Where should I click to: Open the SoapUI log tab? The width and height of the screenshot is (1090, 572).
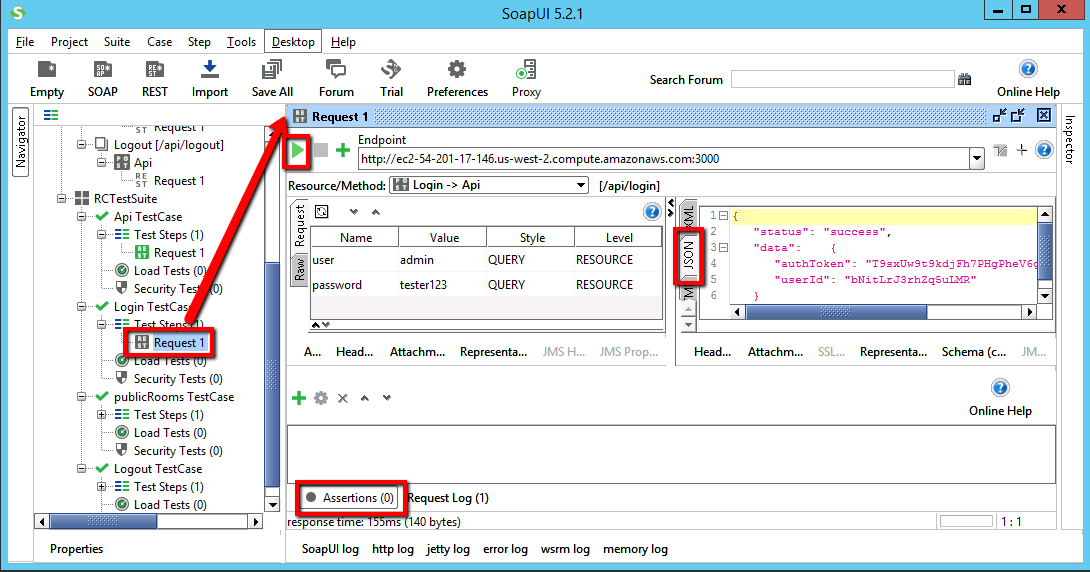pos(330,549)
